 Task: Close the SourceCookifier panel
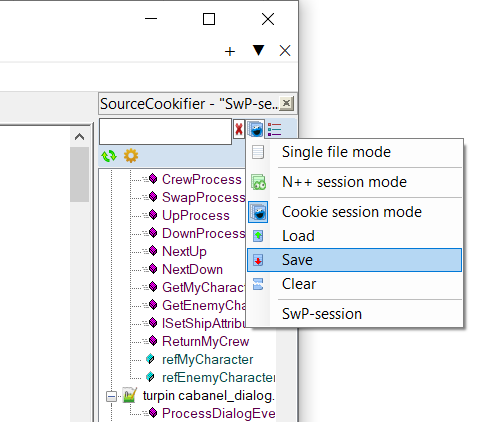coord(286,103)
